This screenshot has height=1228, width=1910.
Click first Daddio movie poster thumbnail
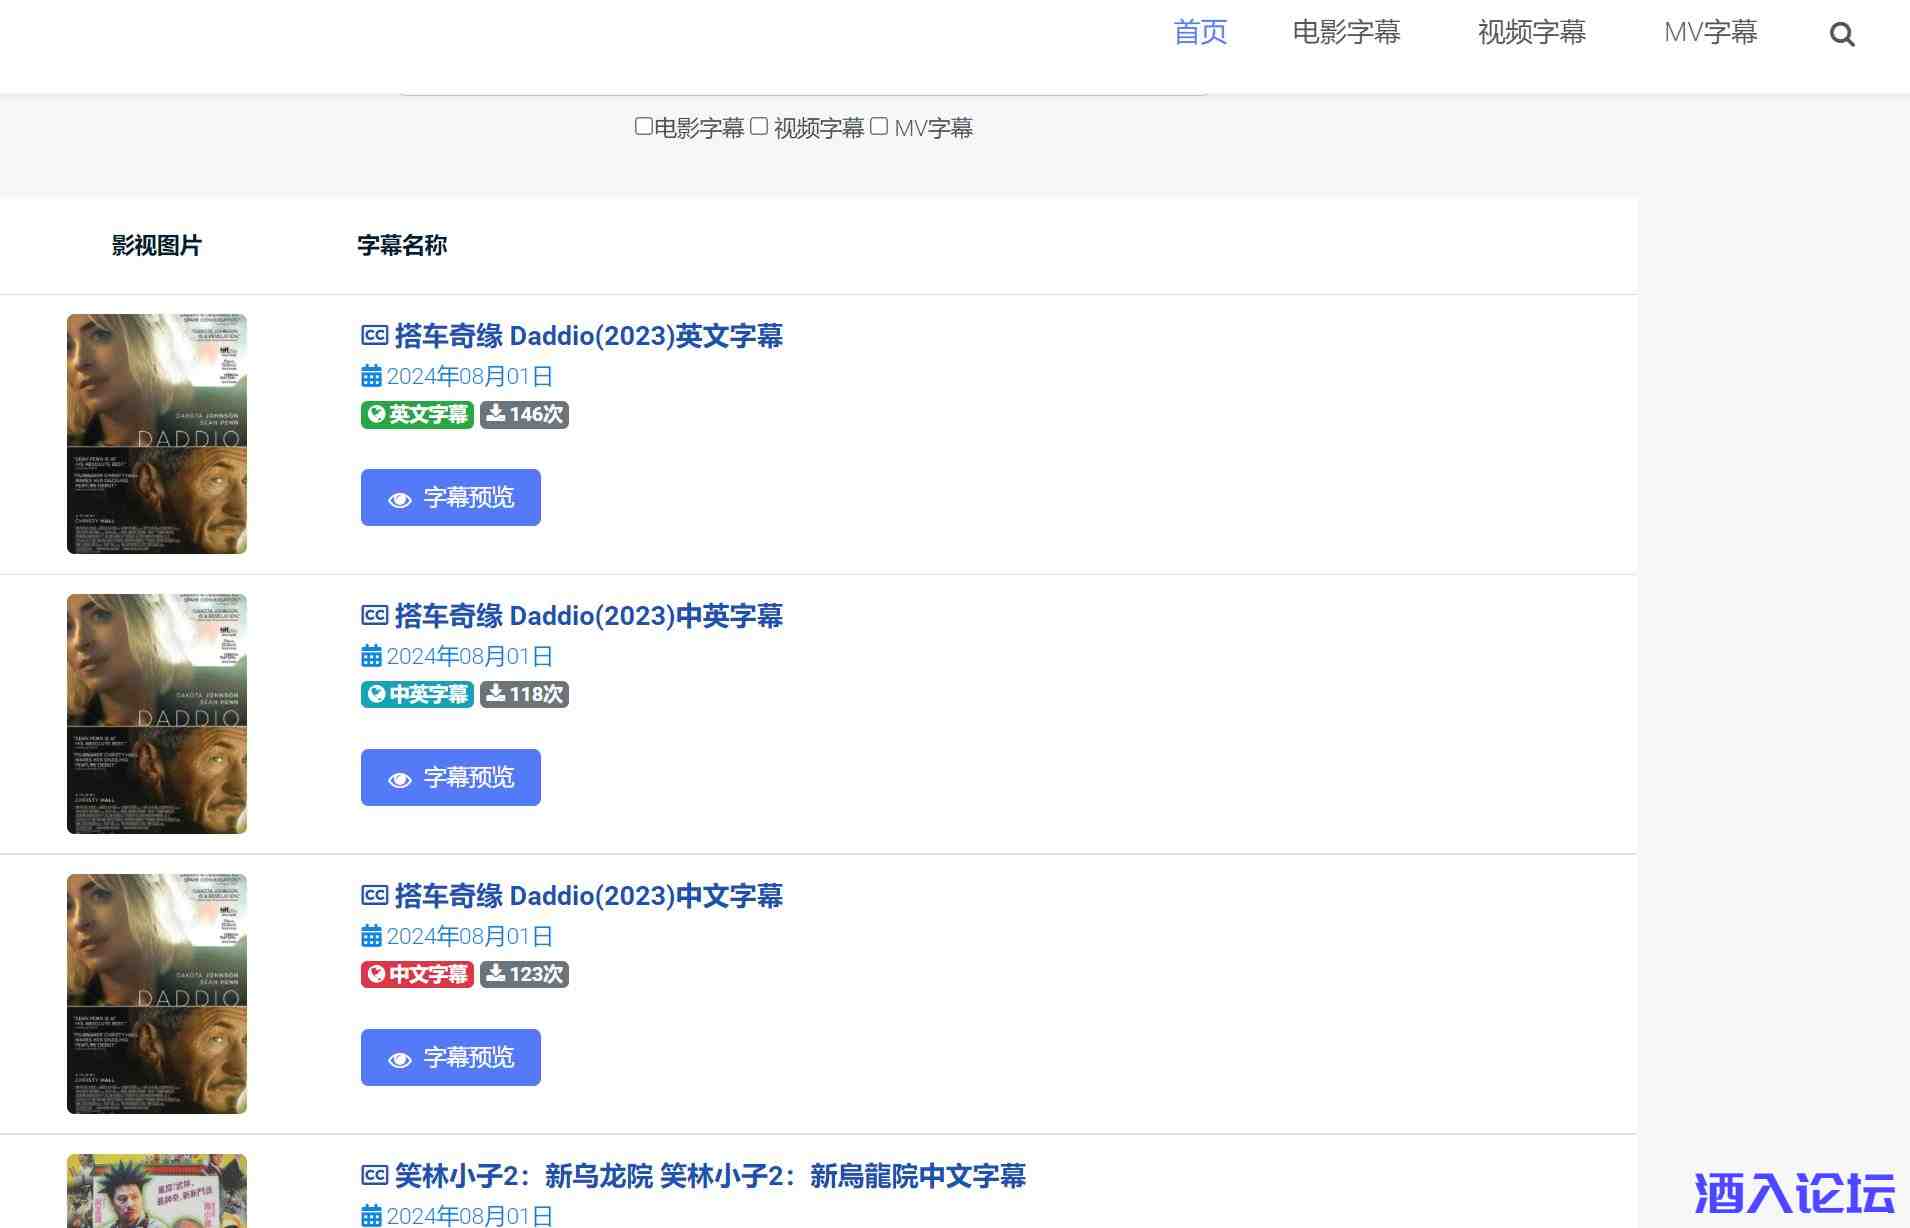[157, 434]
